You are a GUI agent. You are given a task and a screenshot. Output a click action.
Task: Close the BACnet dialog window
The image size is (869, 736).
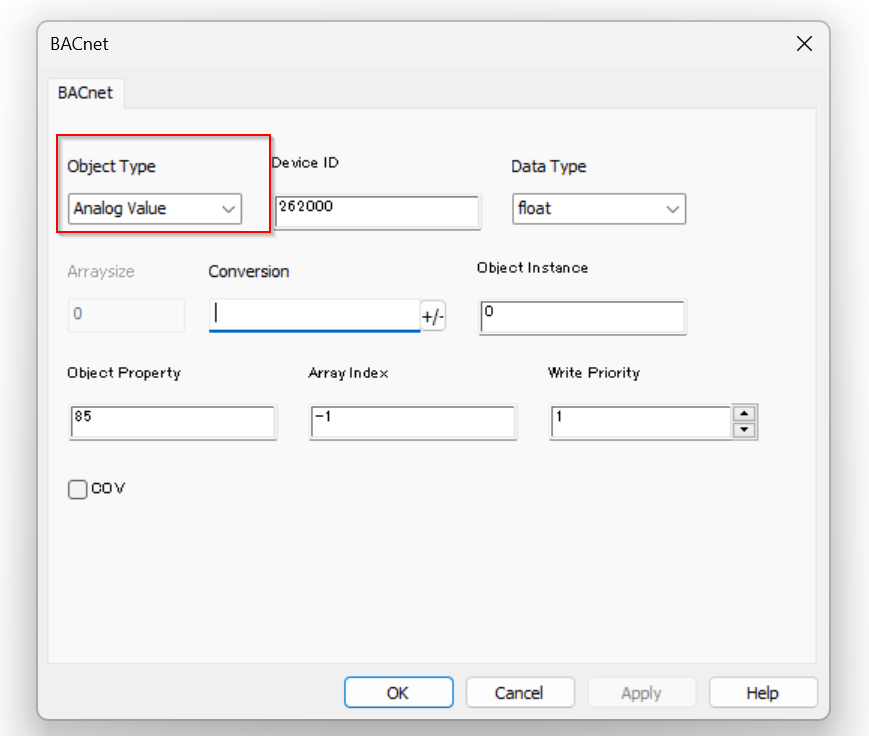coord(804,44)
